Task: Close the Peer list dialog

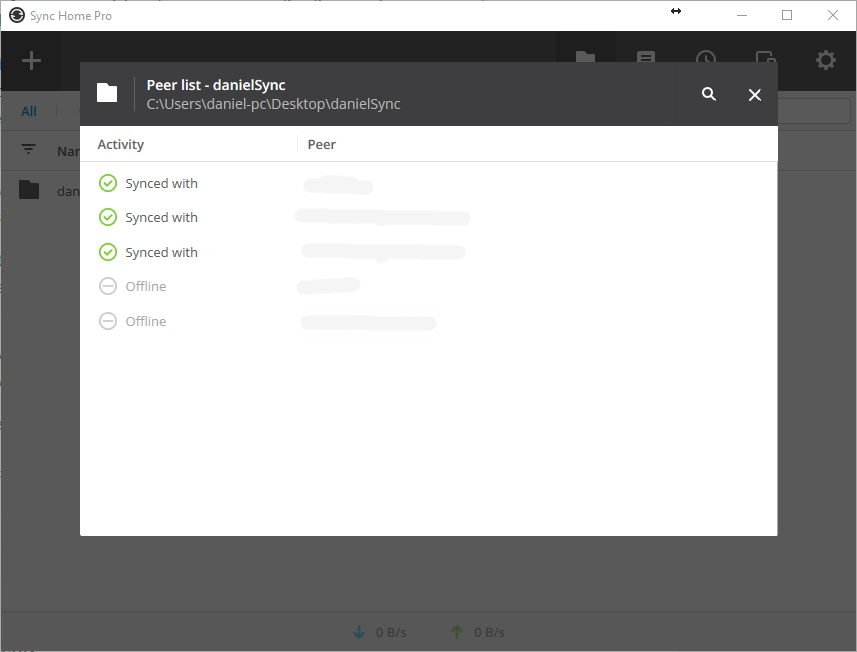Action: [755, 94]
